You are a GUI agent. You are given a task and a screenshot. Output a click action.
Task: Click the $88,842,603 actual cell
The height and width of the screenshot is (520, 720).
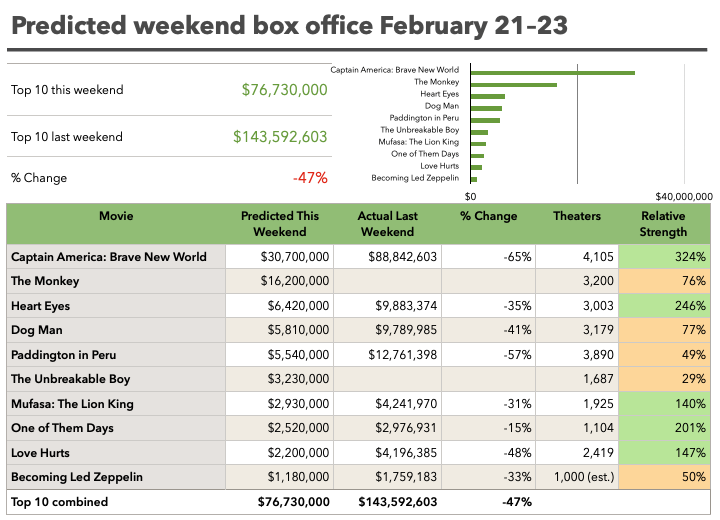pos(388,257)
